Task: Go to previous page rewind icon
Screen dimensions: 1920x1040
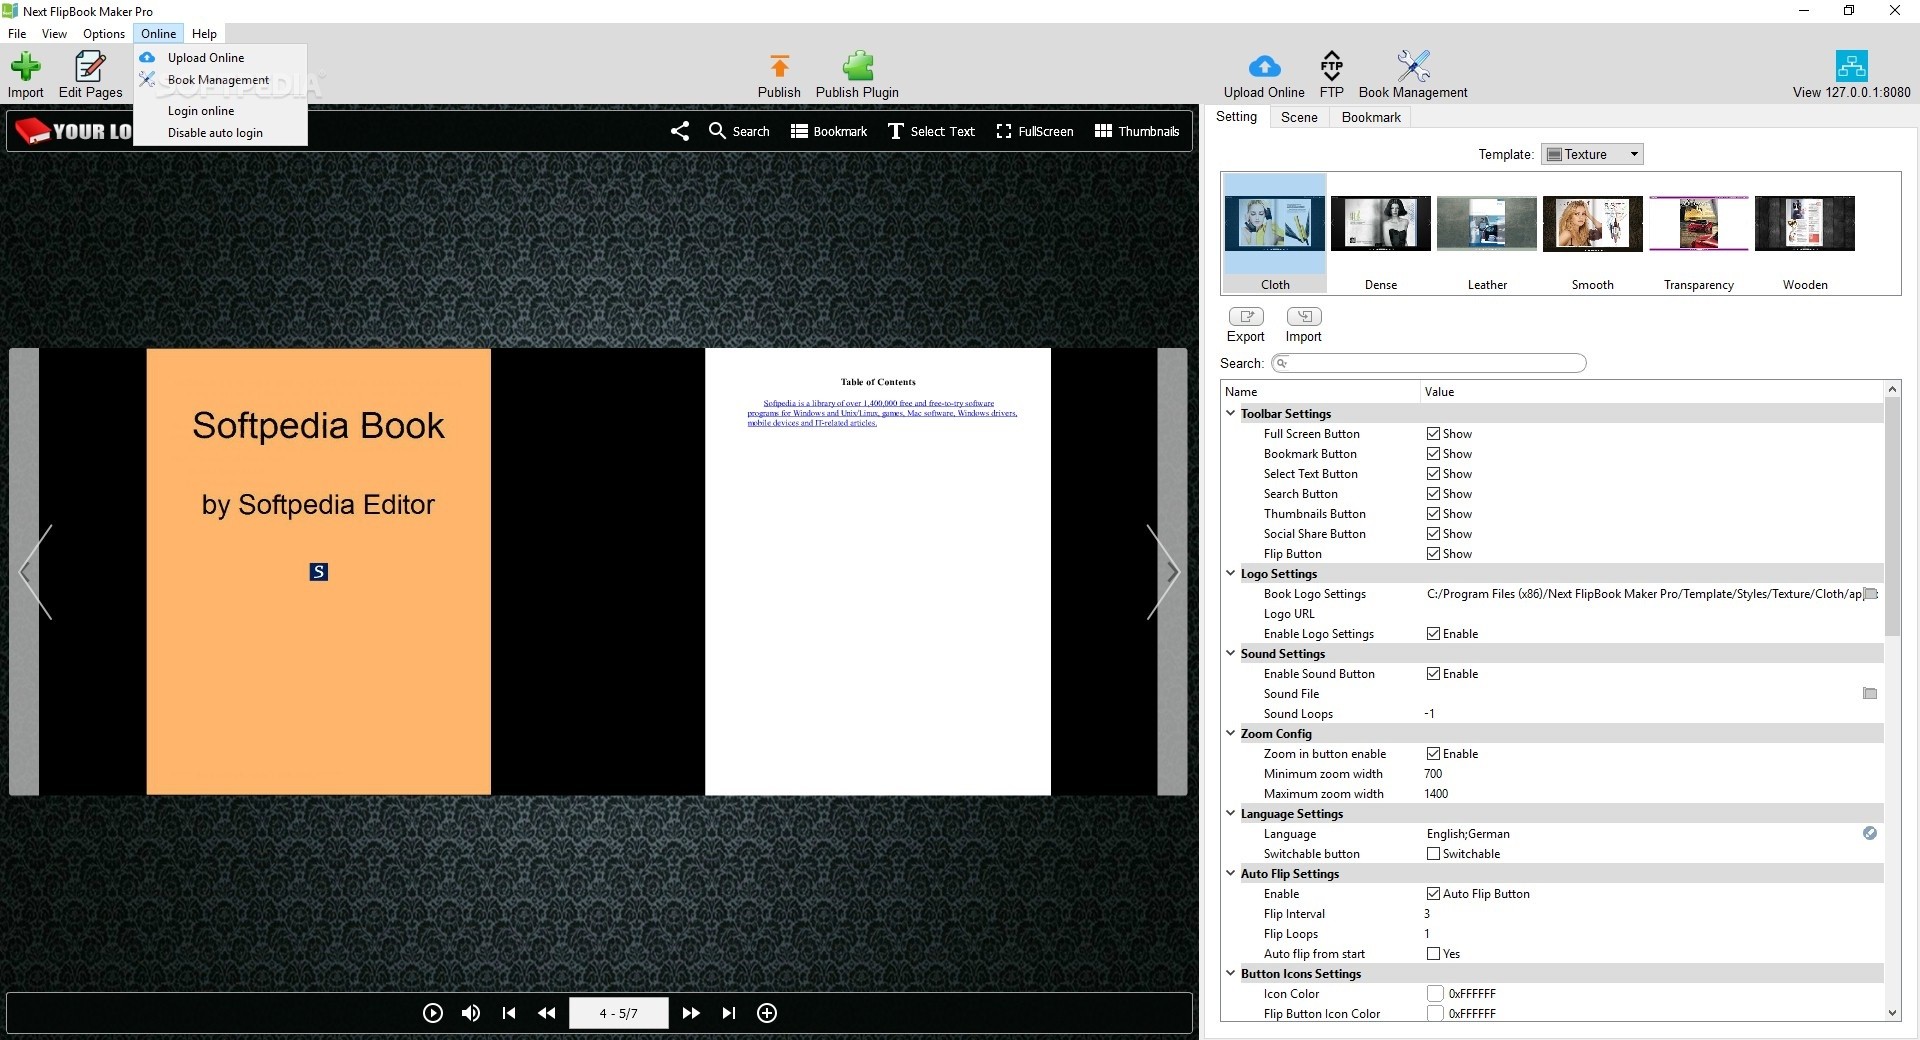Action: click(546, 1013)
